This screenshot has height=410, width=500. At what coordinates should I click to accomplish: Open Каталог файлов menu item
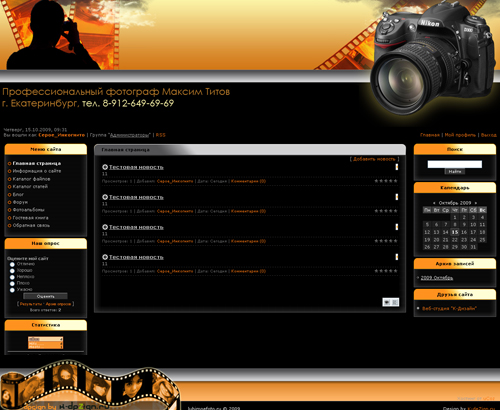(31, 179)
